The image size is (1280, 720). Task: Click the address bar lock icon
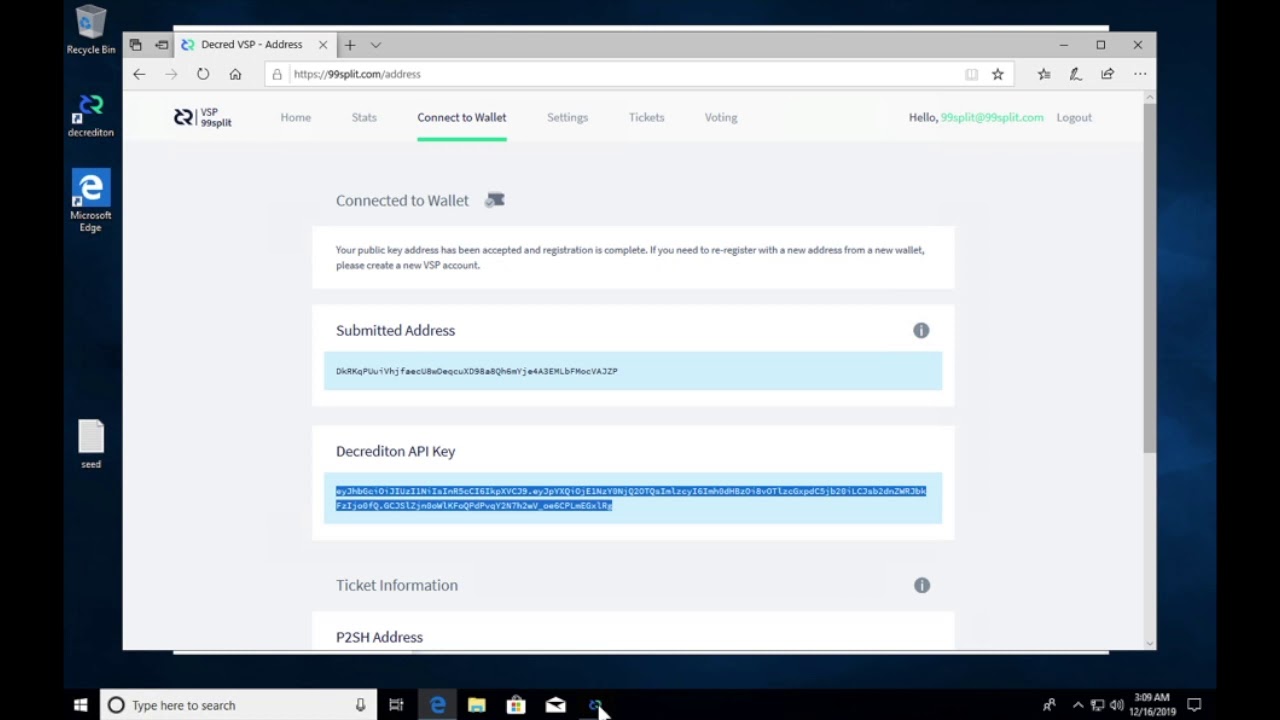[277, 74]
